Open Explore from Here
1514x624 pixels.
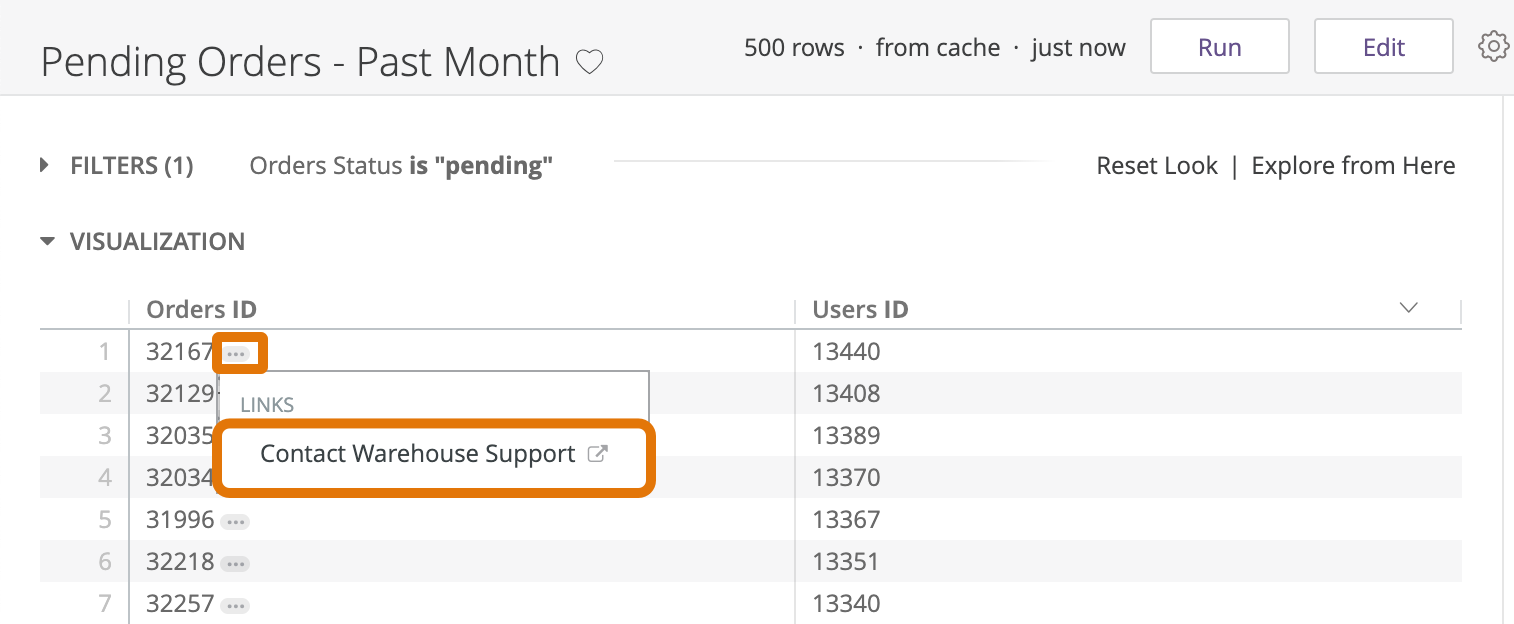click(1353, 166)
